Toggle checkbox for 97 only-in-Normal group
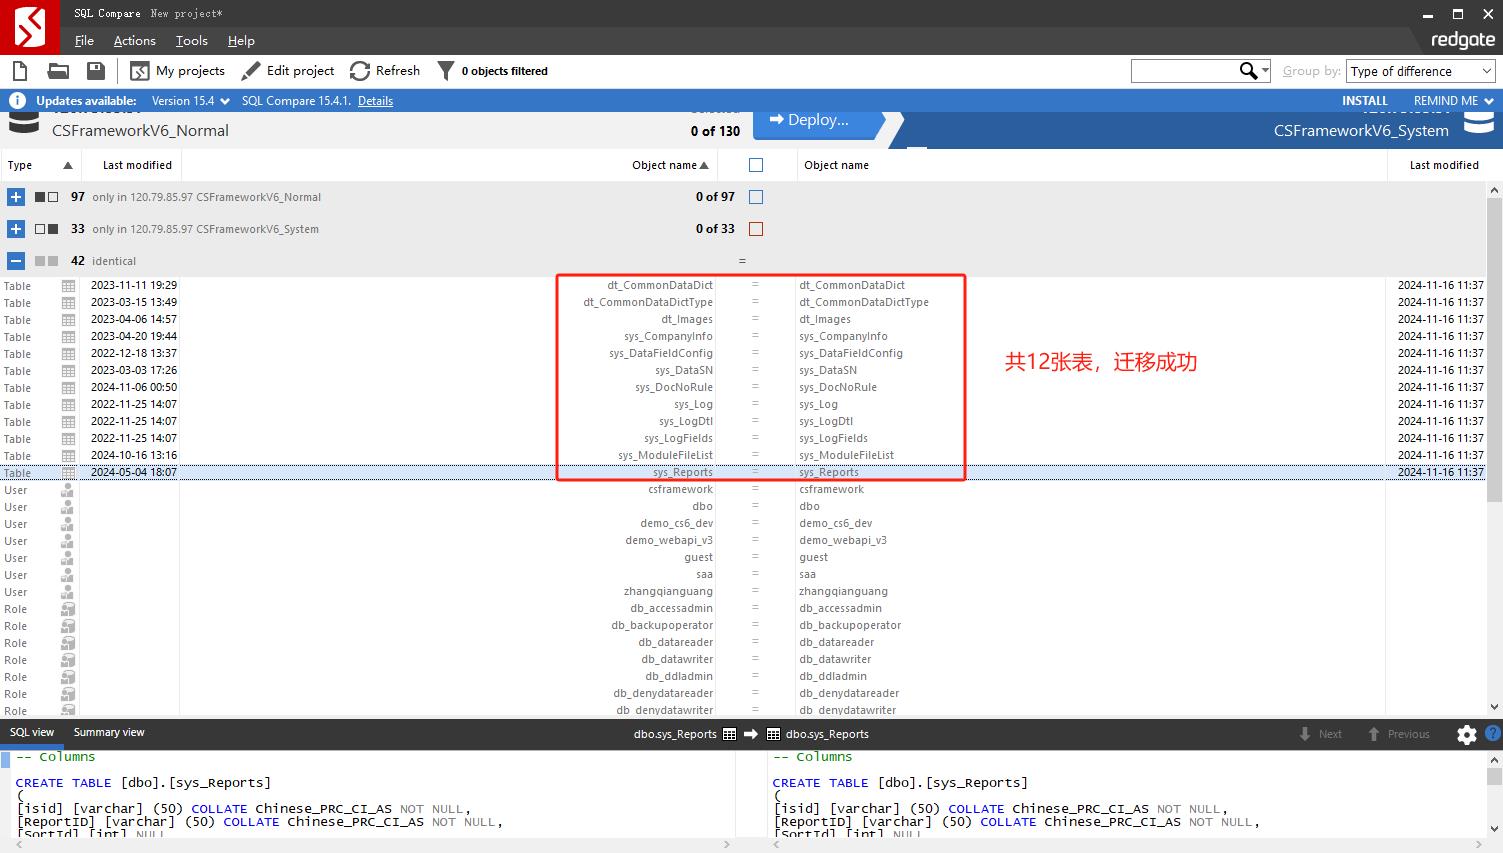Image resolution: width=1503 pixels, height=853 pixels. (x=756, y=197)
